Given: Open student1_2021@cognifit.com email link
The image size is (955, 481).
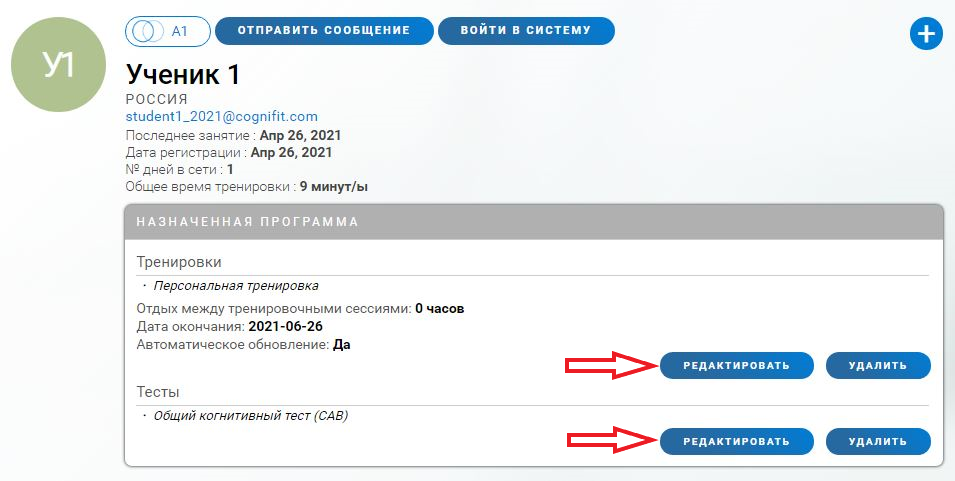Looking at the screenshot, I should click(x=221, y=116).
